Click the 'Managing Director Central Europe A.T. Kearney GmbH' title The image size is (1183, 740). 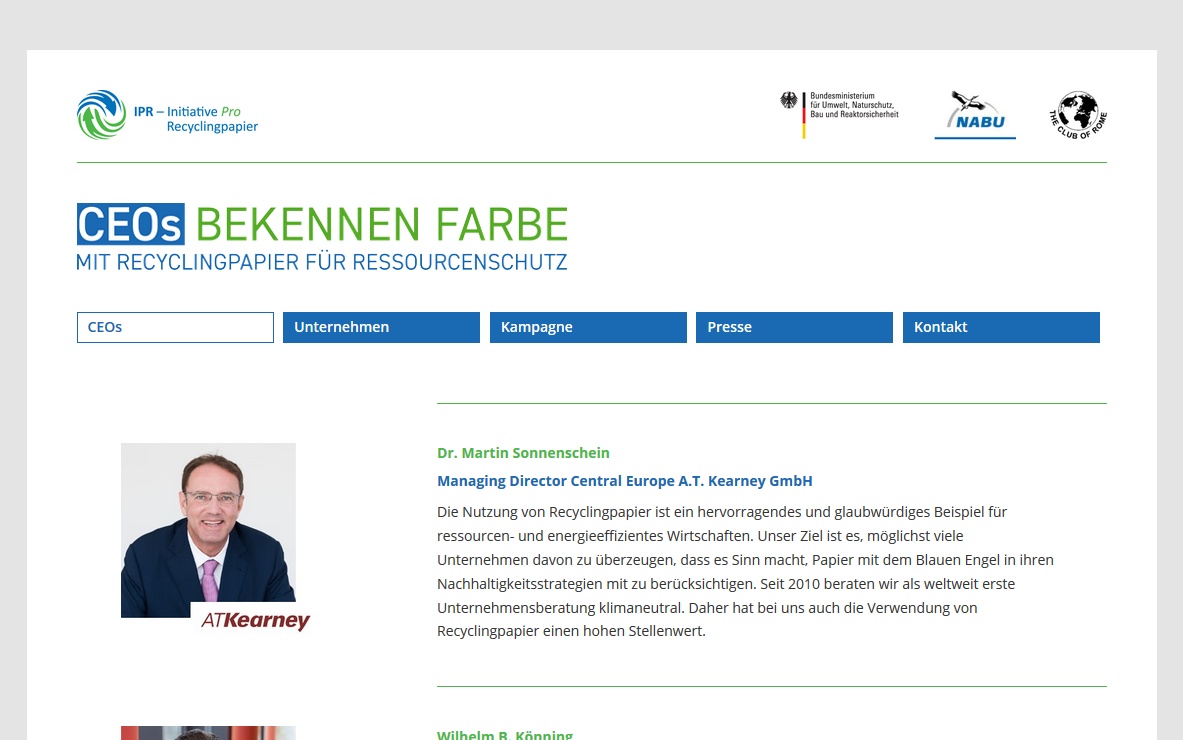click(625, 481)
